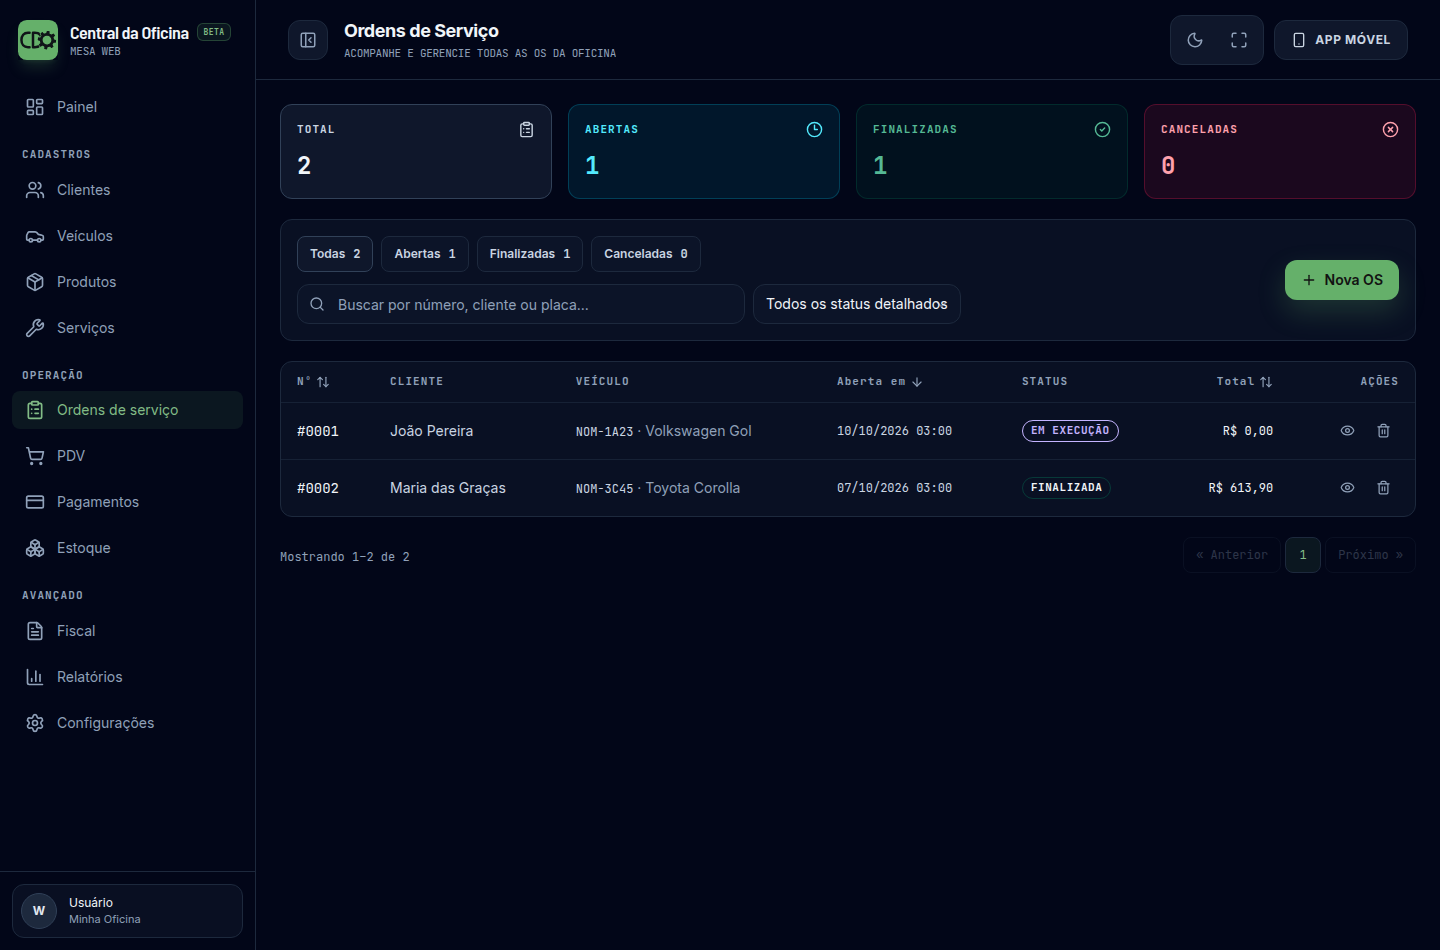Toggle dark mode with the moon icon

1195,40
